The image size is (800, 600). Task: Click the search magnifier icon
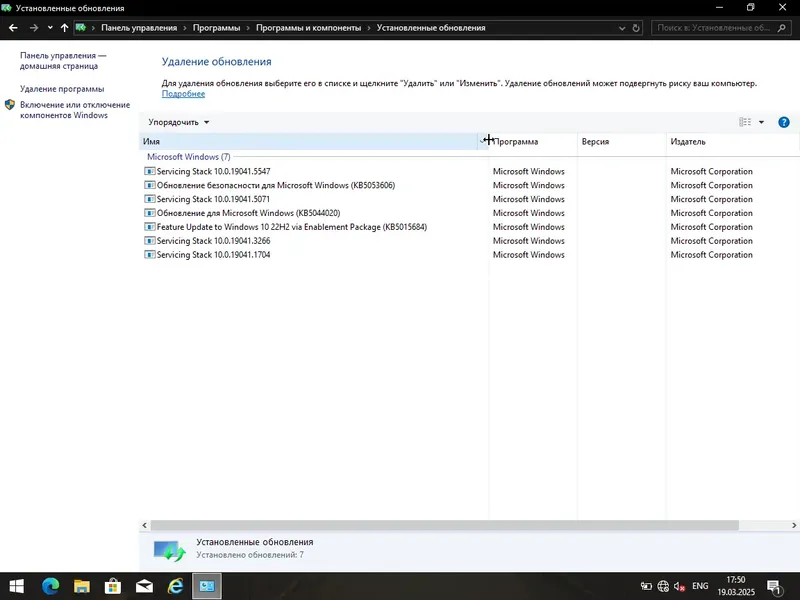782,27
